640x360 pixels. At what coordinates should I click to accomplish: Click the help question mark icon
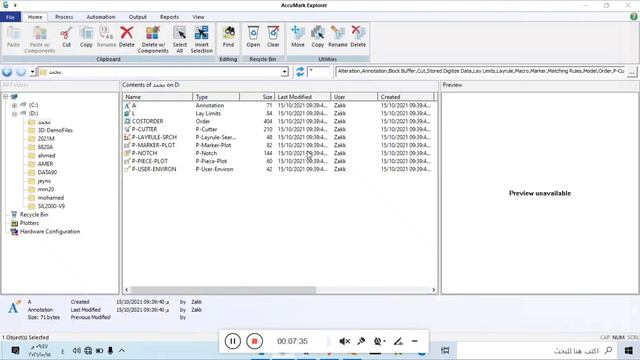pyautogui.click(x=633, y=17)
